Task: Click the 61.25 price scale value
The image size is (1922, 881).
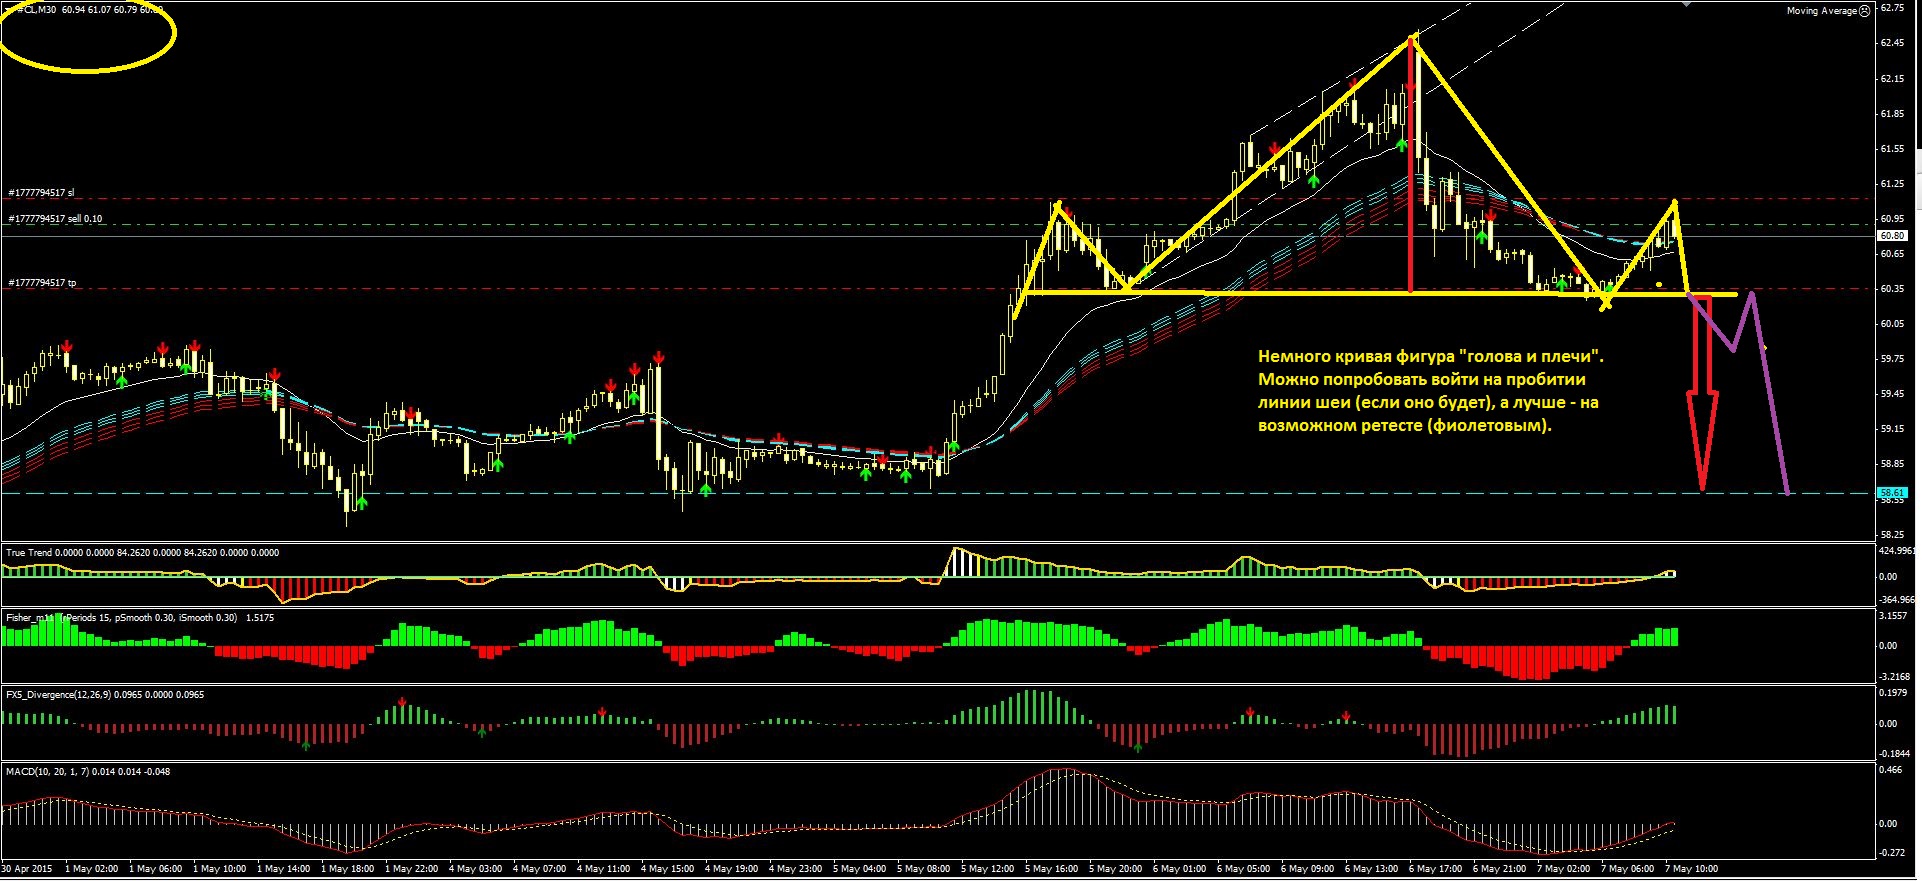Action: coord(1892,184)
